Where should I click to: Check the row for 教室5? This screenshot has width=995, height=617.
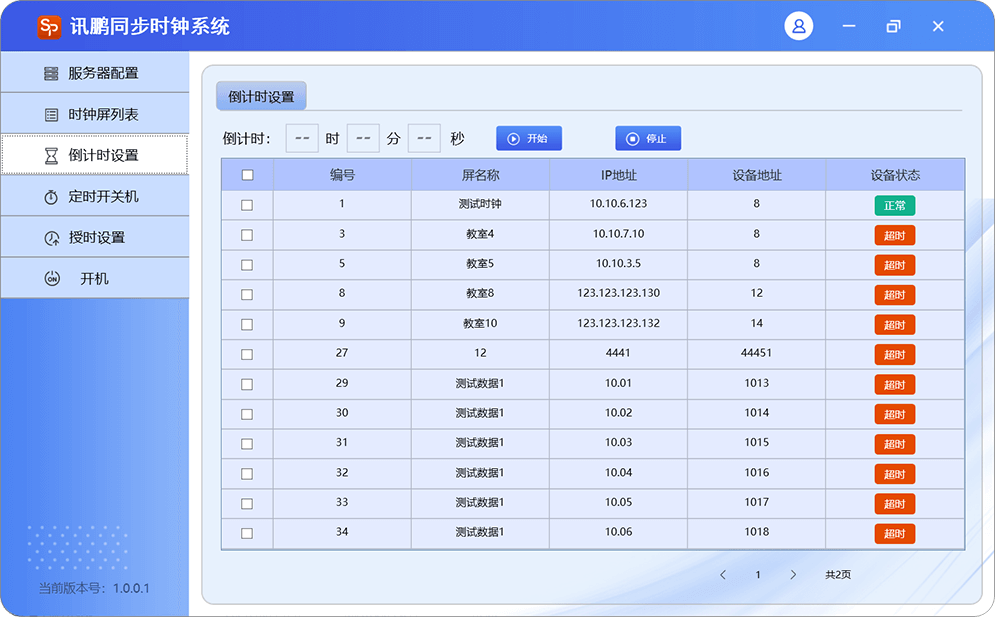(x=247, y=265)
